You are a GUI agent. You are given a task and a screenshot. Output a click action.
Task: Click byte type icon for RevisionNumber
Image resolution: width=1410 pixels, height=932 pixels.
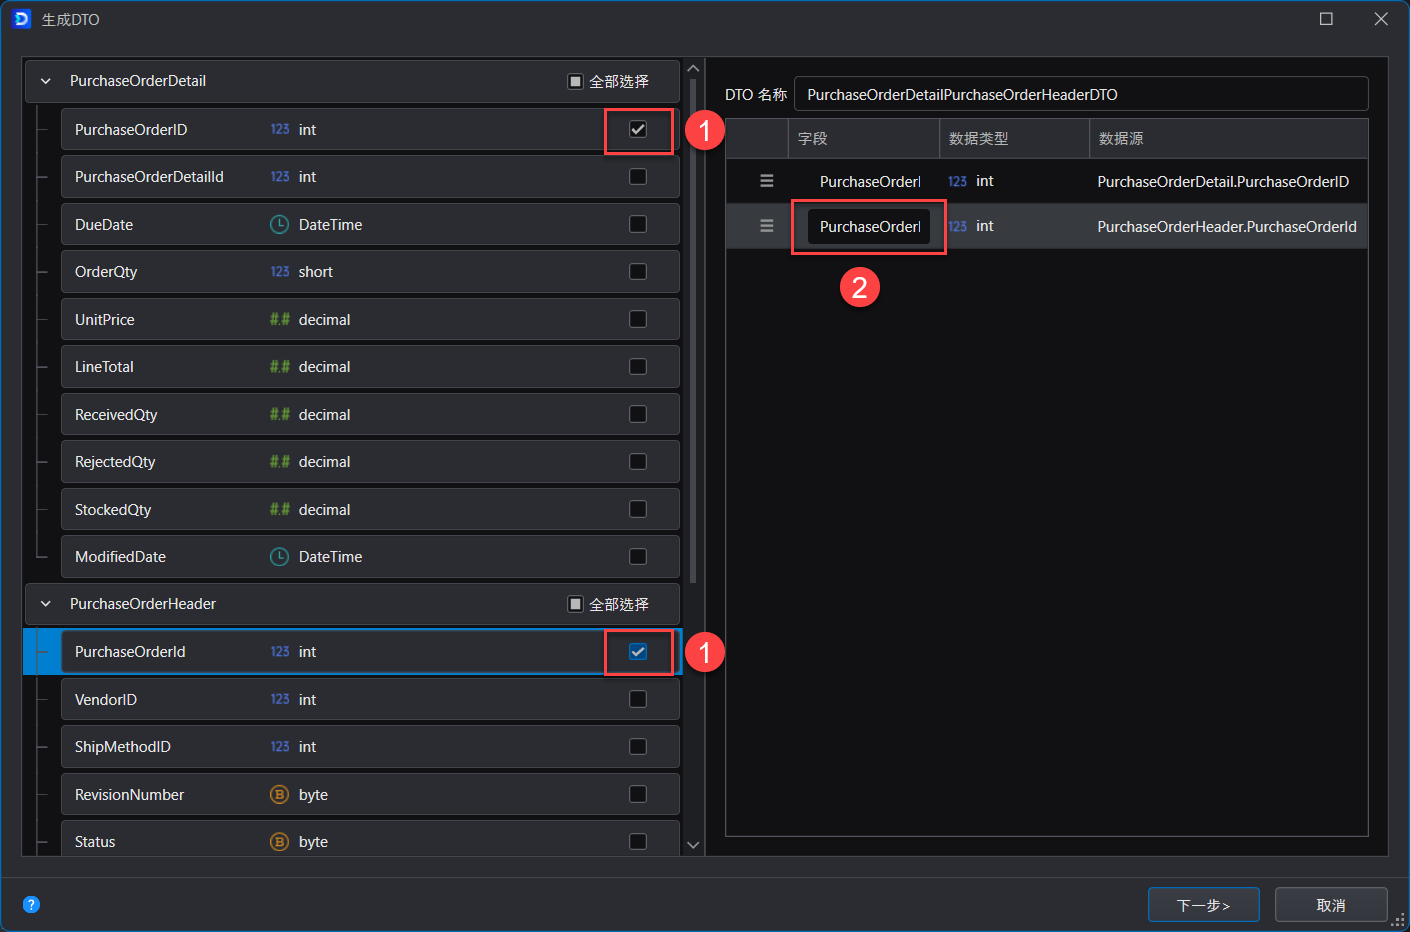(280, 795)
